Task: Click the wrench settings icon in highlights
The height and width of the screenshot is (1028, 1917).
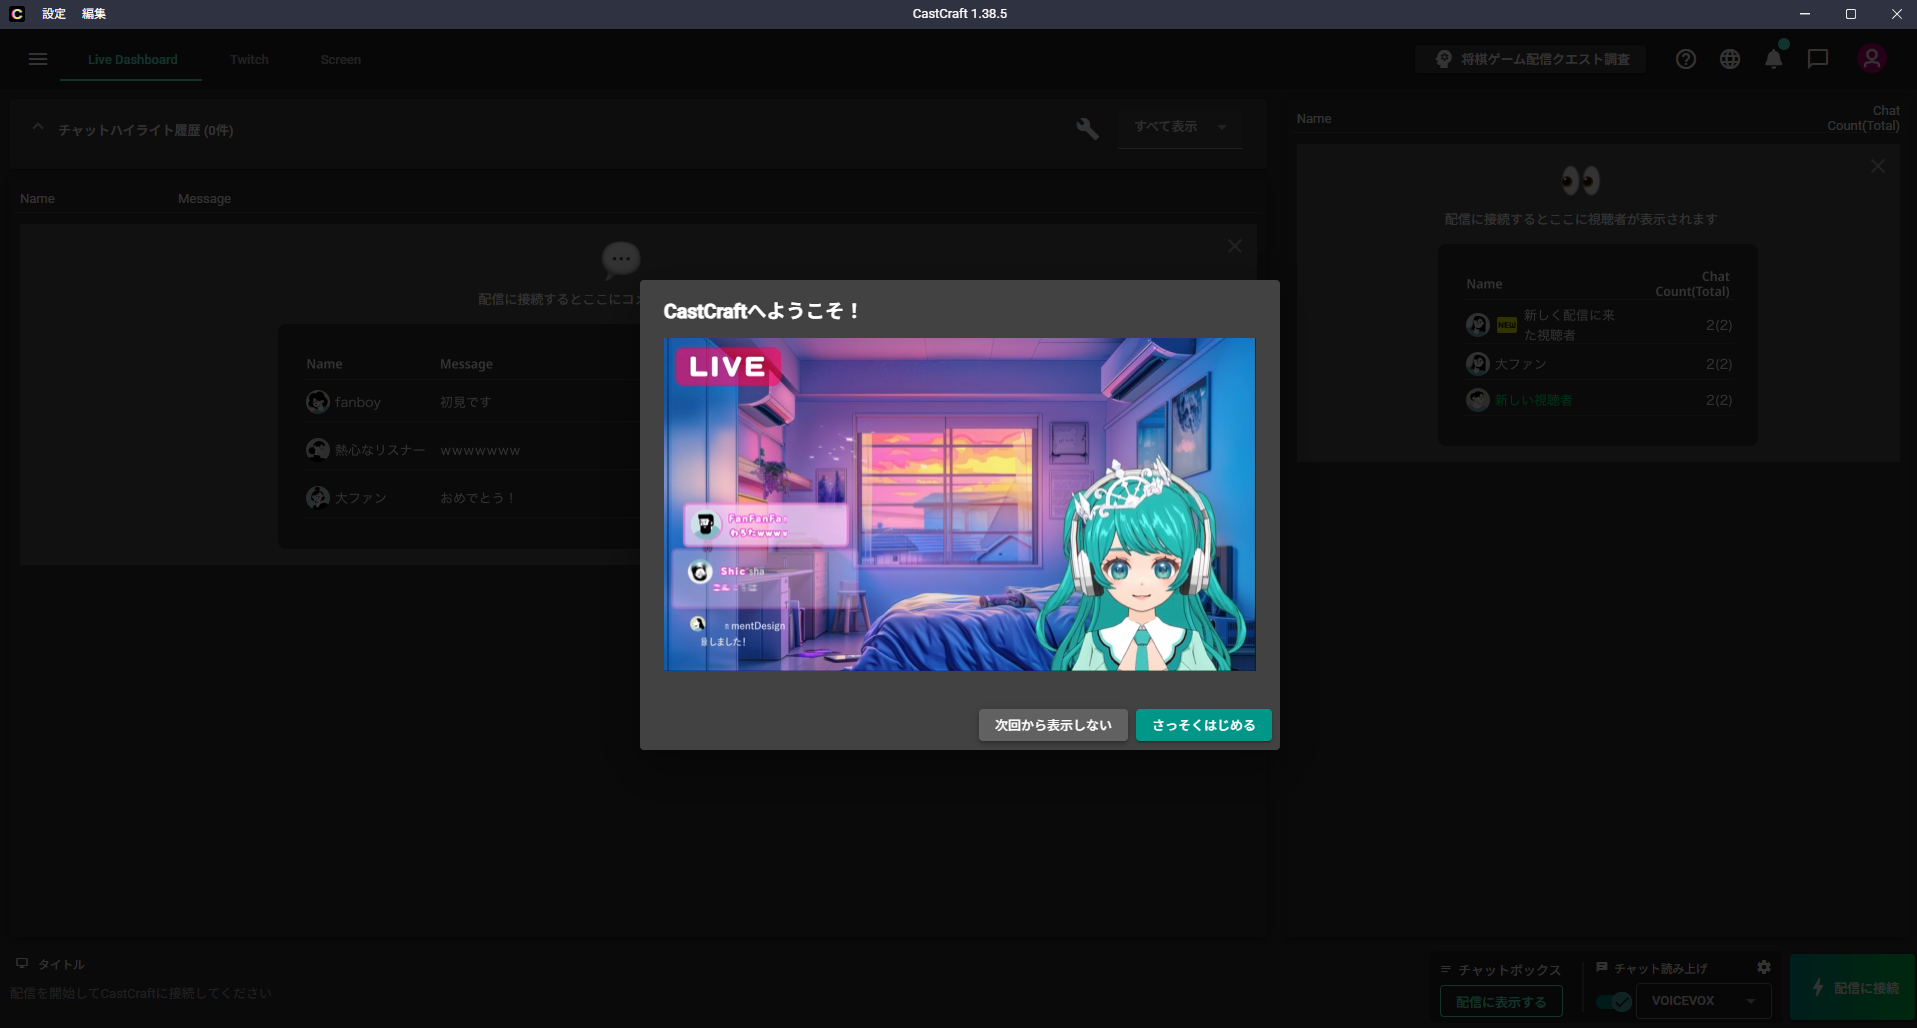Action: 1087,128
